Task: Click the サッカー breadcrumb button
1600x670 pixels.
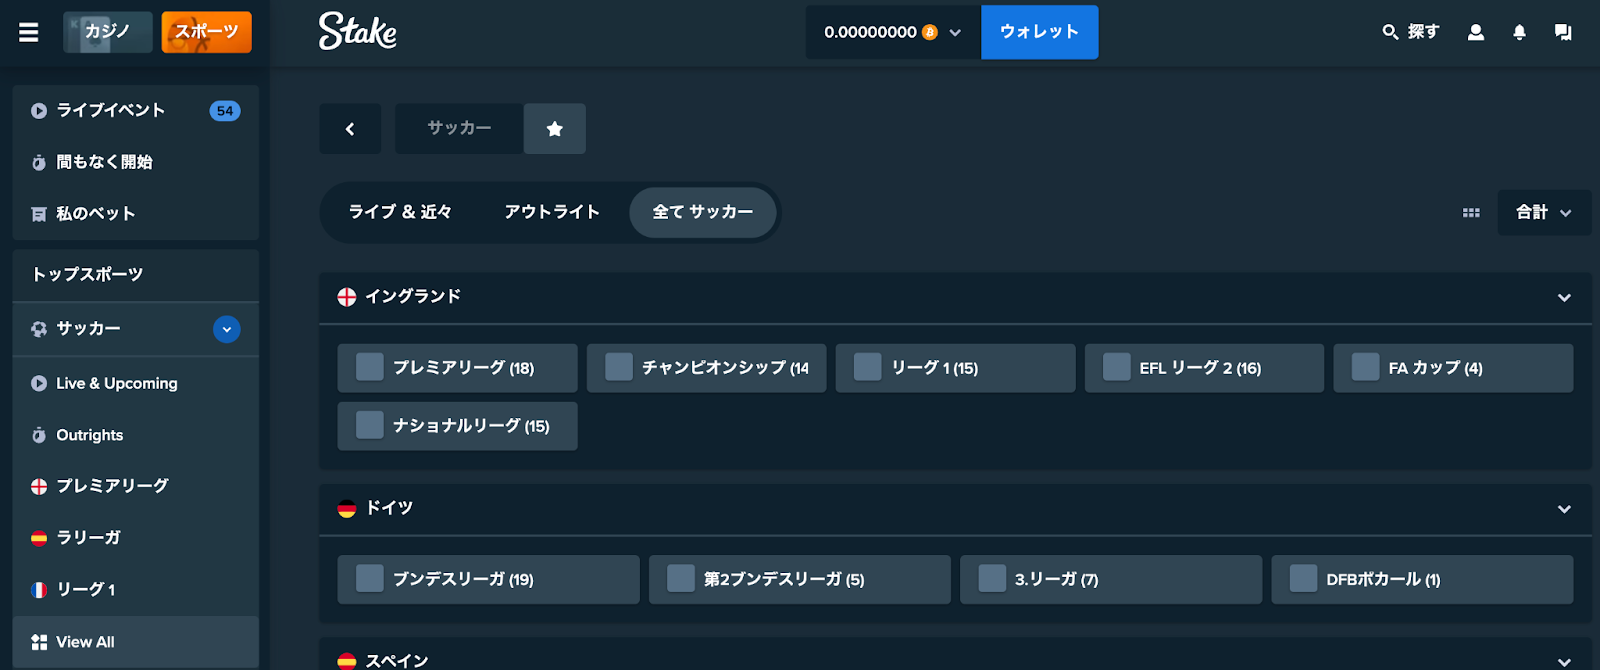Action: (459, 129)
